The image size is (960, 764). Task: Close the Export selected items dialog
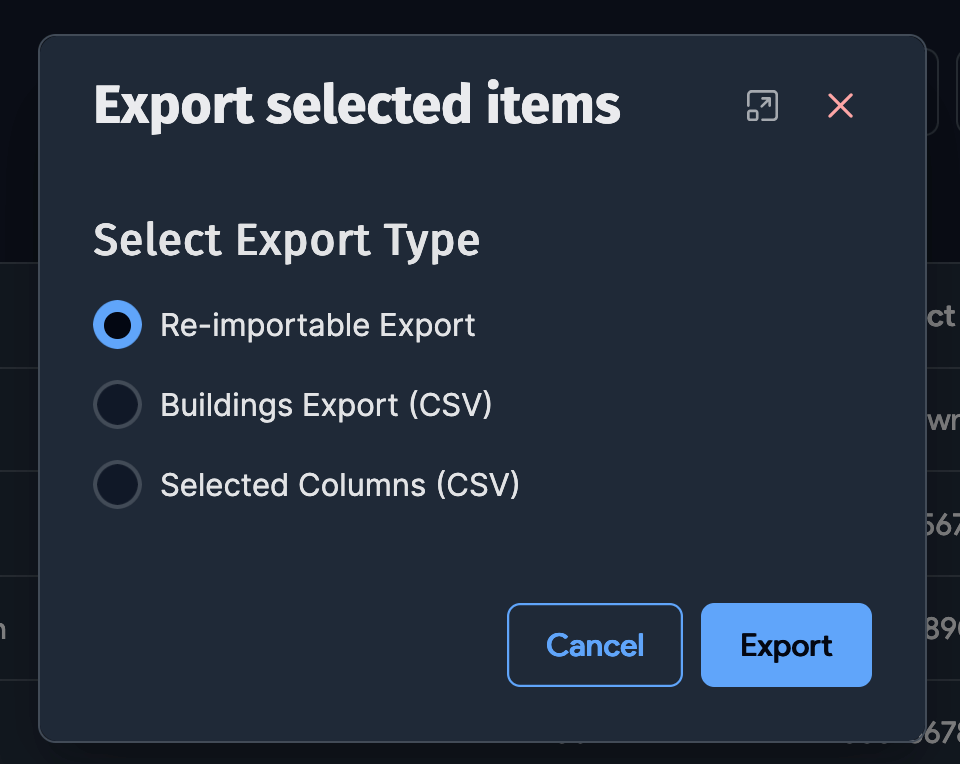(x=839, y=105)
